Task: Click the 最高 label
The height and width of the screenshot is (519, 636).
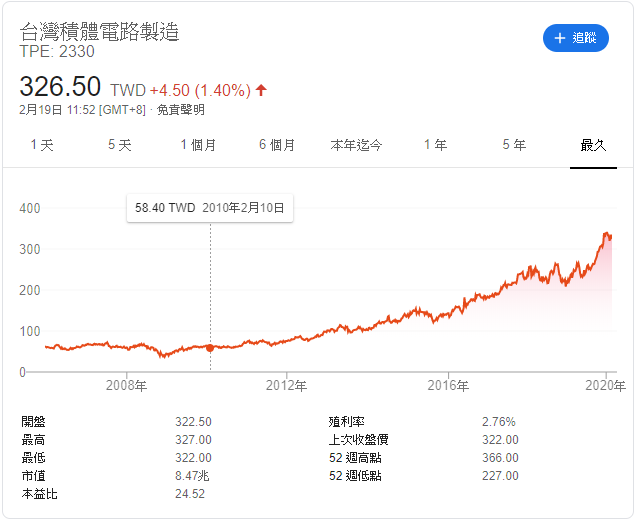Action: coord(33,440)
